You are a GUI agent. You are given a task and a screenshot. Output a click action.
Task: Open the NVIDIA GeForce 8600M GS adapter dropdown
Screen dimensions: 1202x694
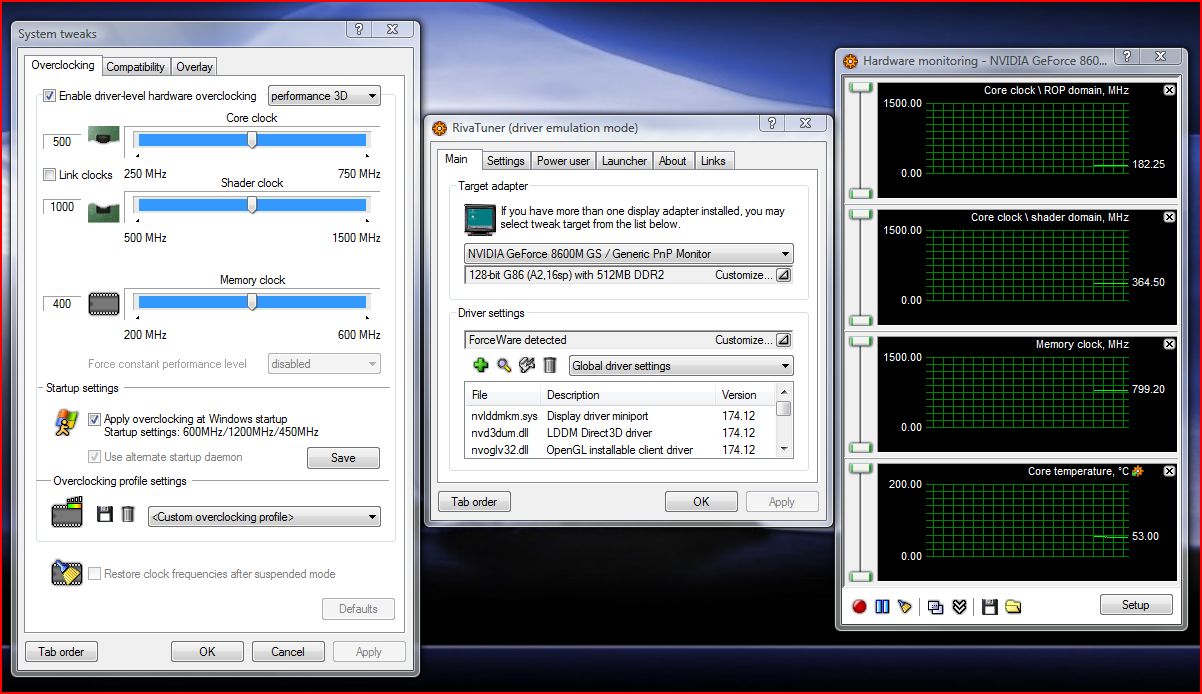(628, 254)
